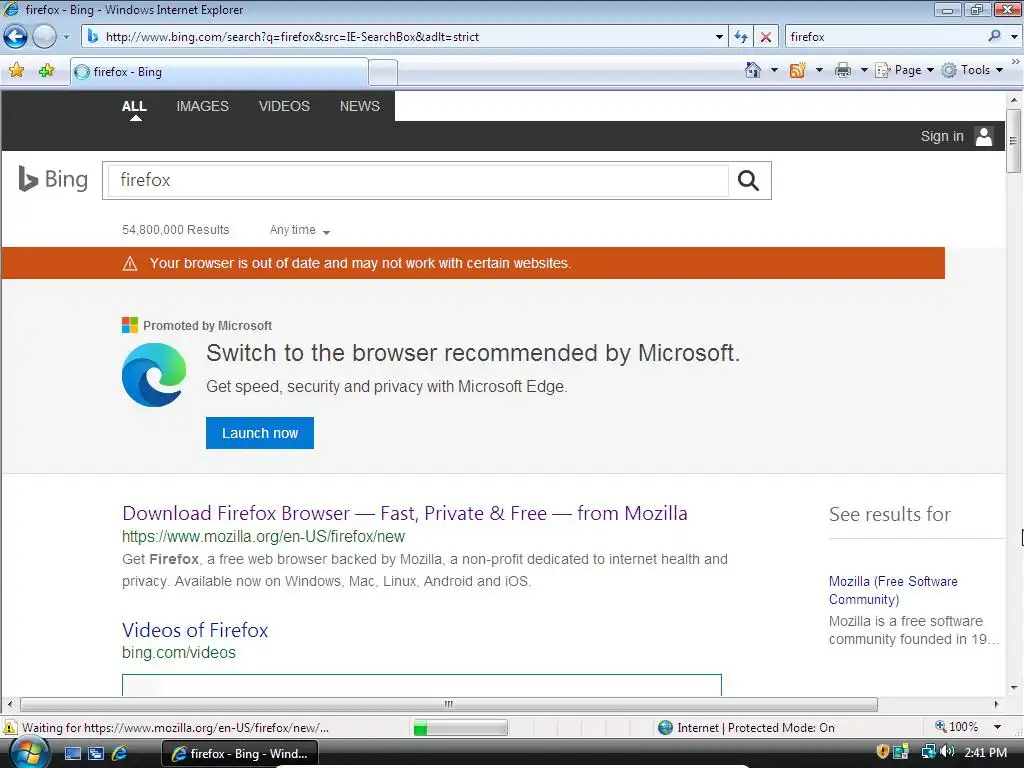Click the 'Launch now' button
1024x768 pixels.
[260, 433]
